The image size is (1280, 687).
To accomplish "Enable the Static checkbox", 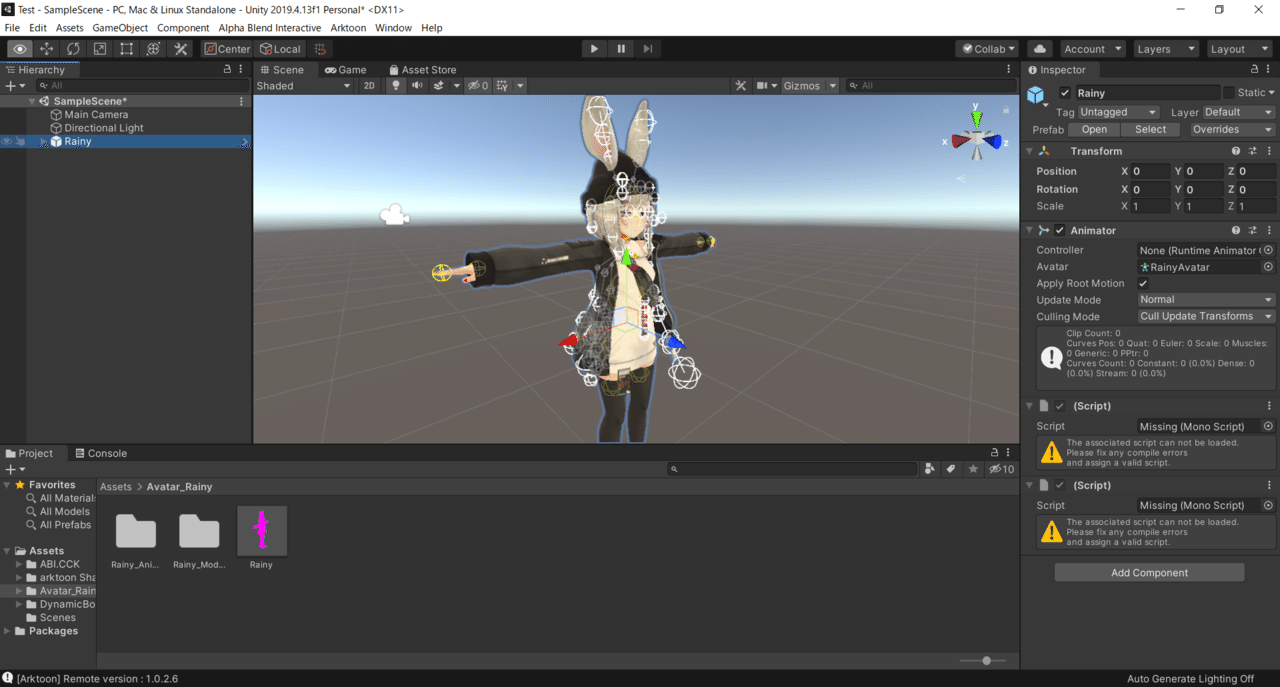I will pyautogui.click(x=1229, y=93).
